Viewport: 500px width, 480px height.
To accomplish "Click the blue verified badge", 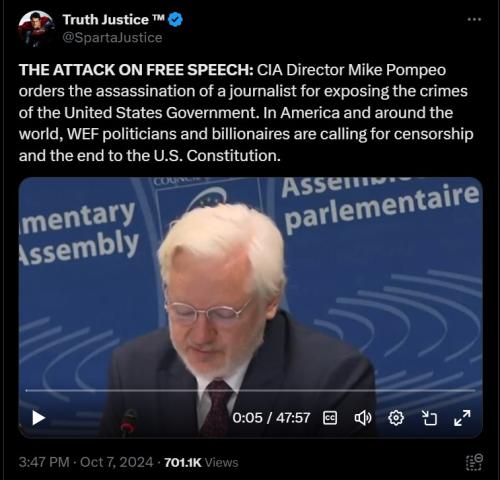I will tap(175, 20).
